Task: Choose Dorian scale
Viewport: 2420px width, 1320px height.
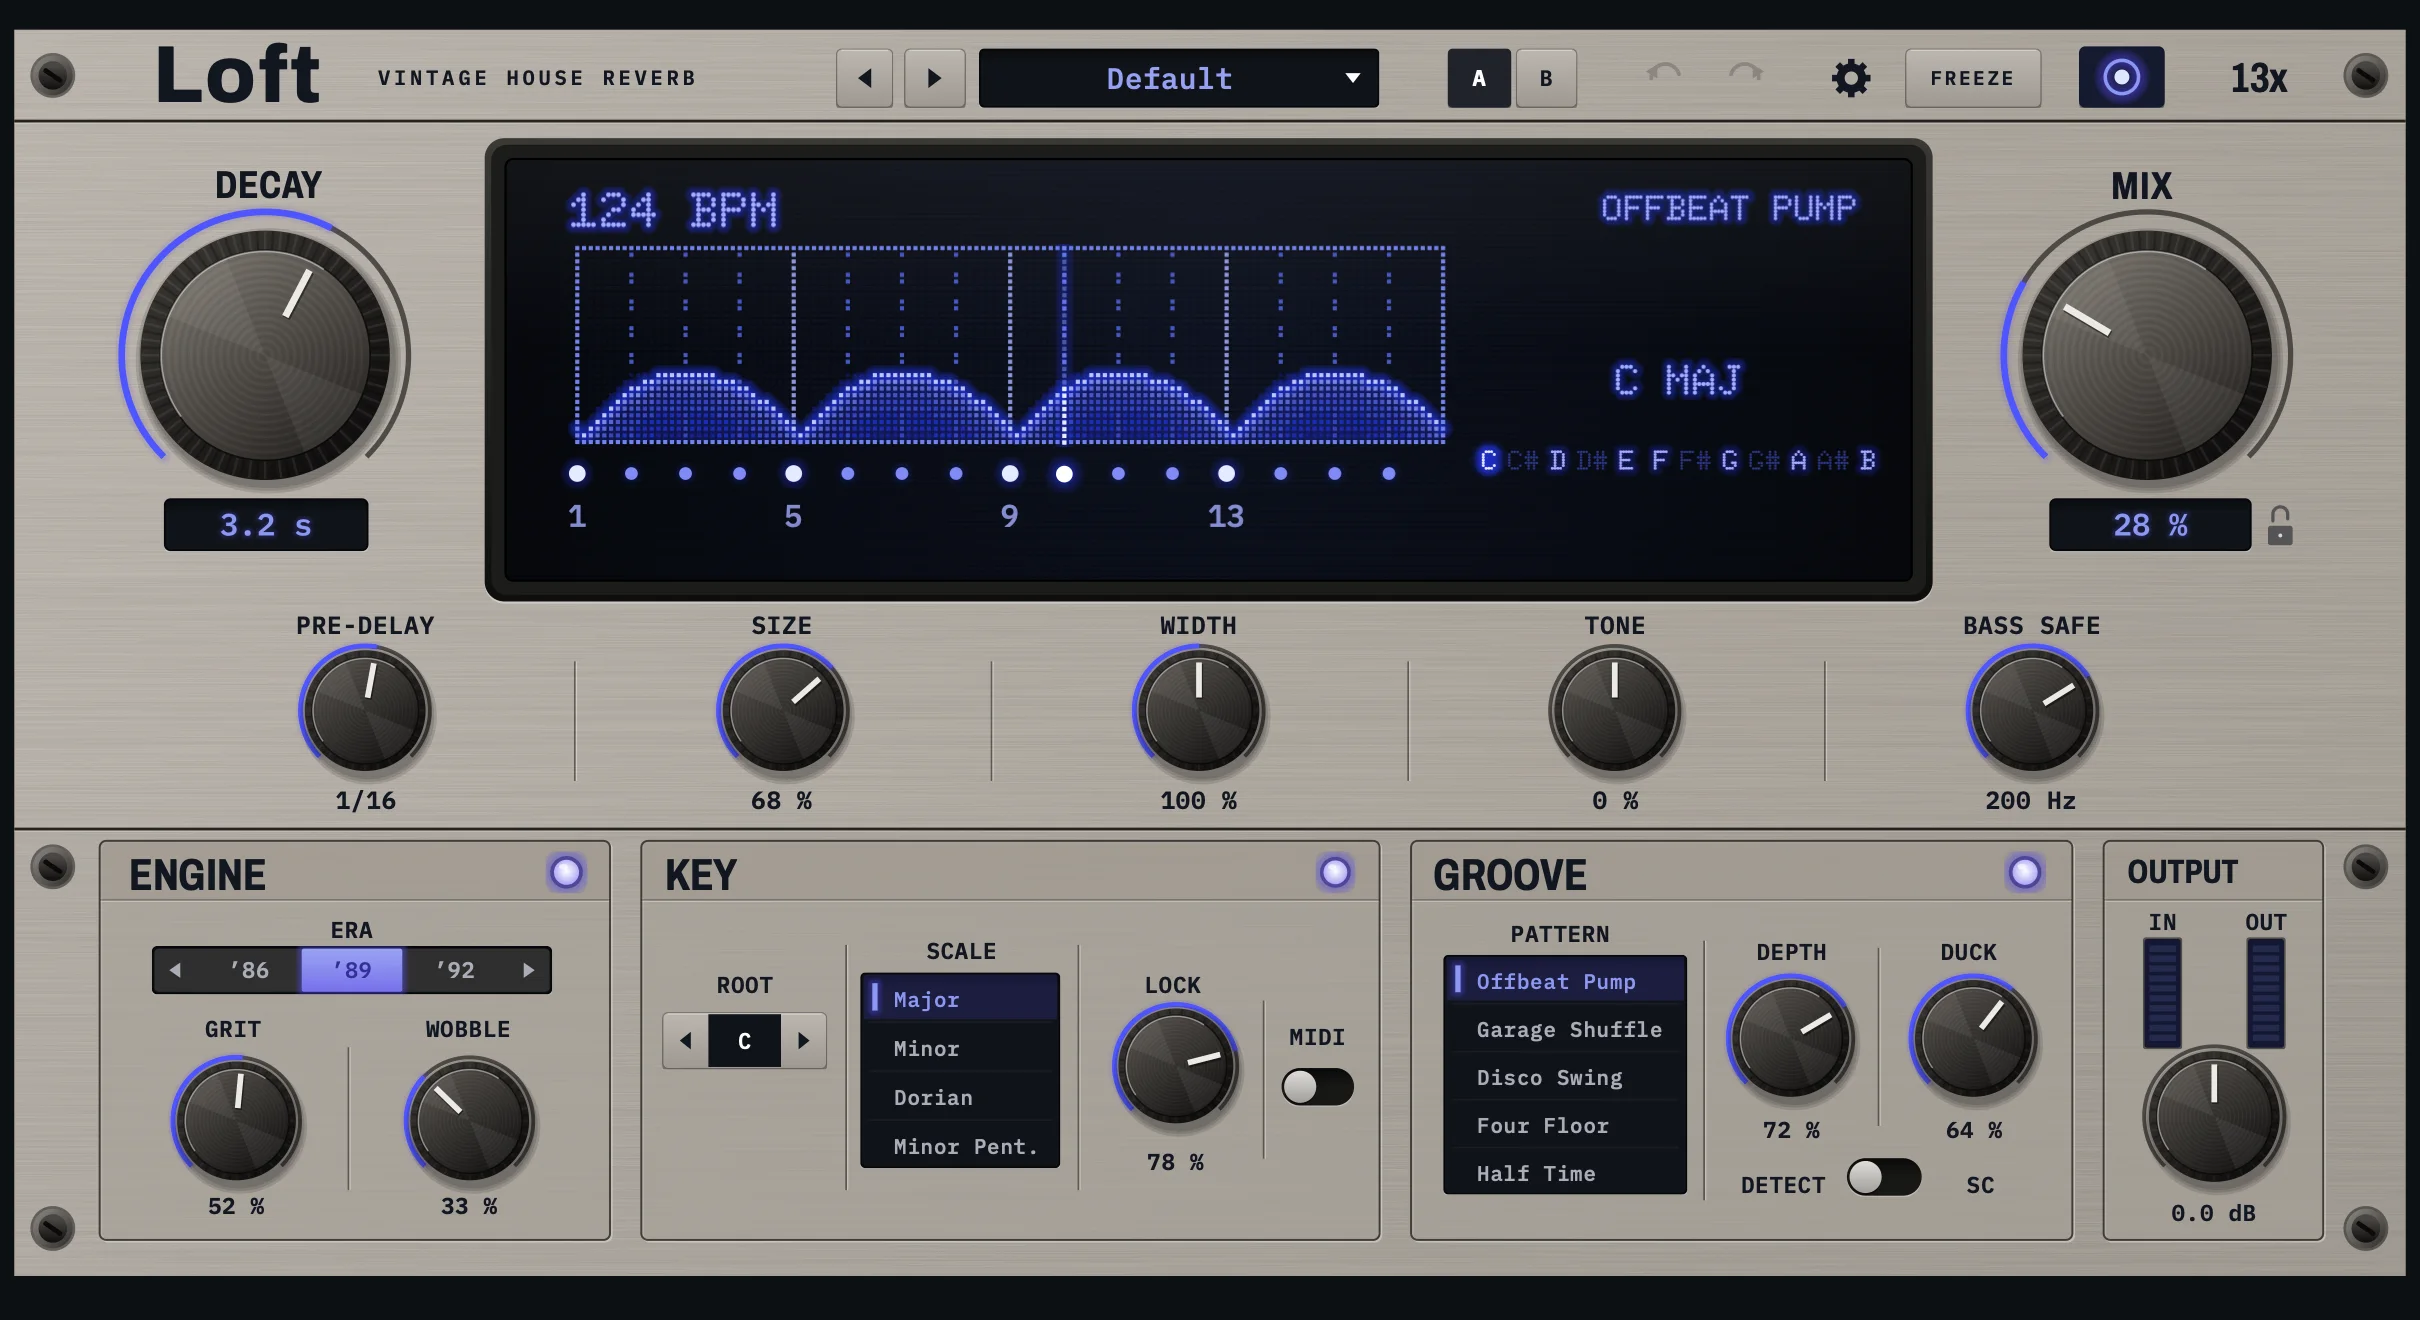Action: pyautogui.click(x=960, y=1098)
